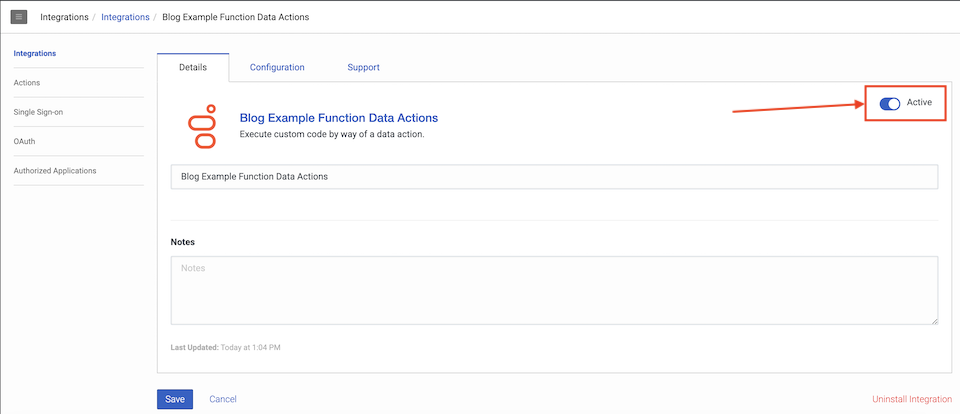Cancel the integration changes
The image size is (960, 414).
point(223,399)
